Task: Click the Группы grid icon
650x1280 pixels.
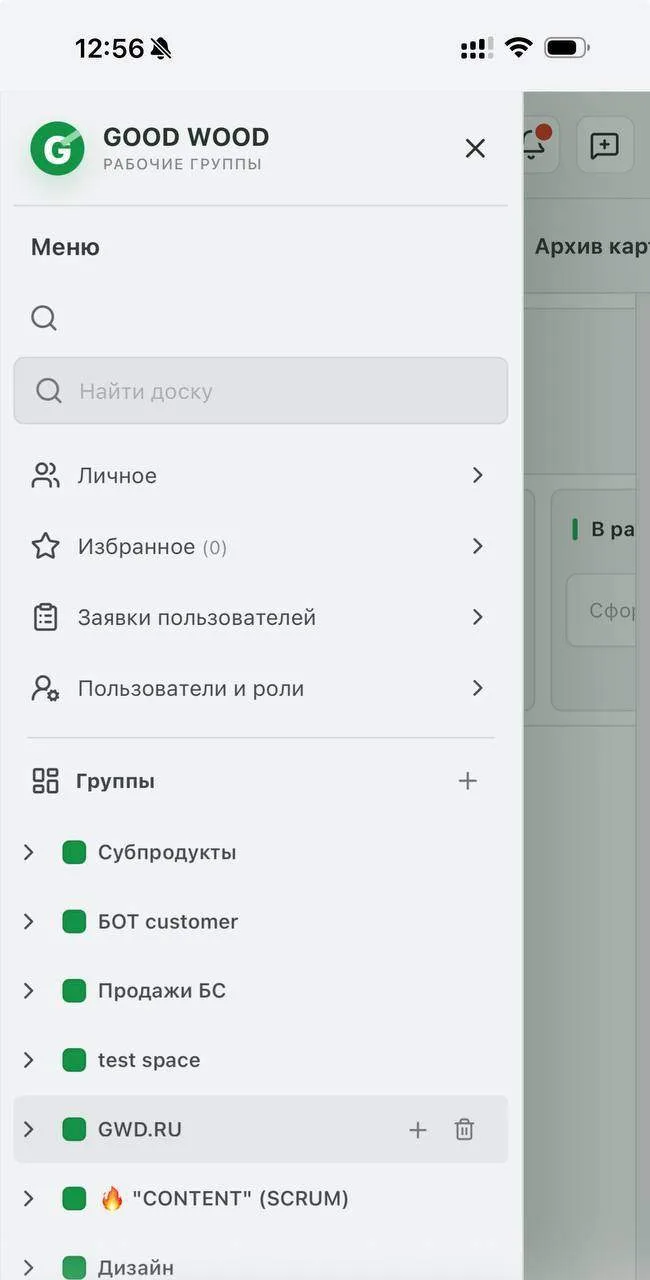Action: click(x=45, y=781)
